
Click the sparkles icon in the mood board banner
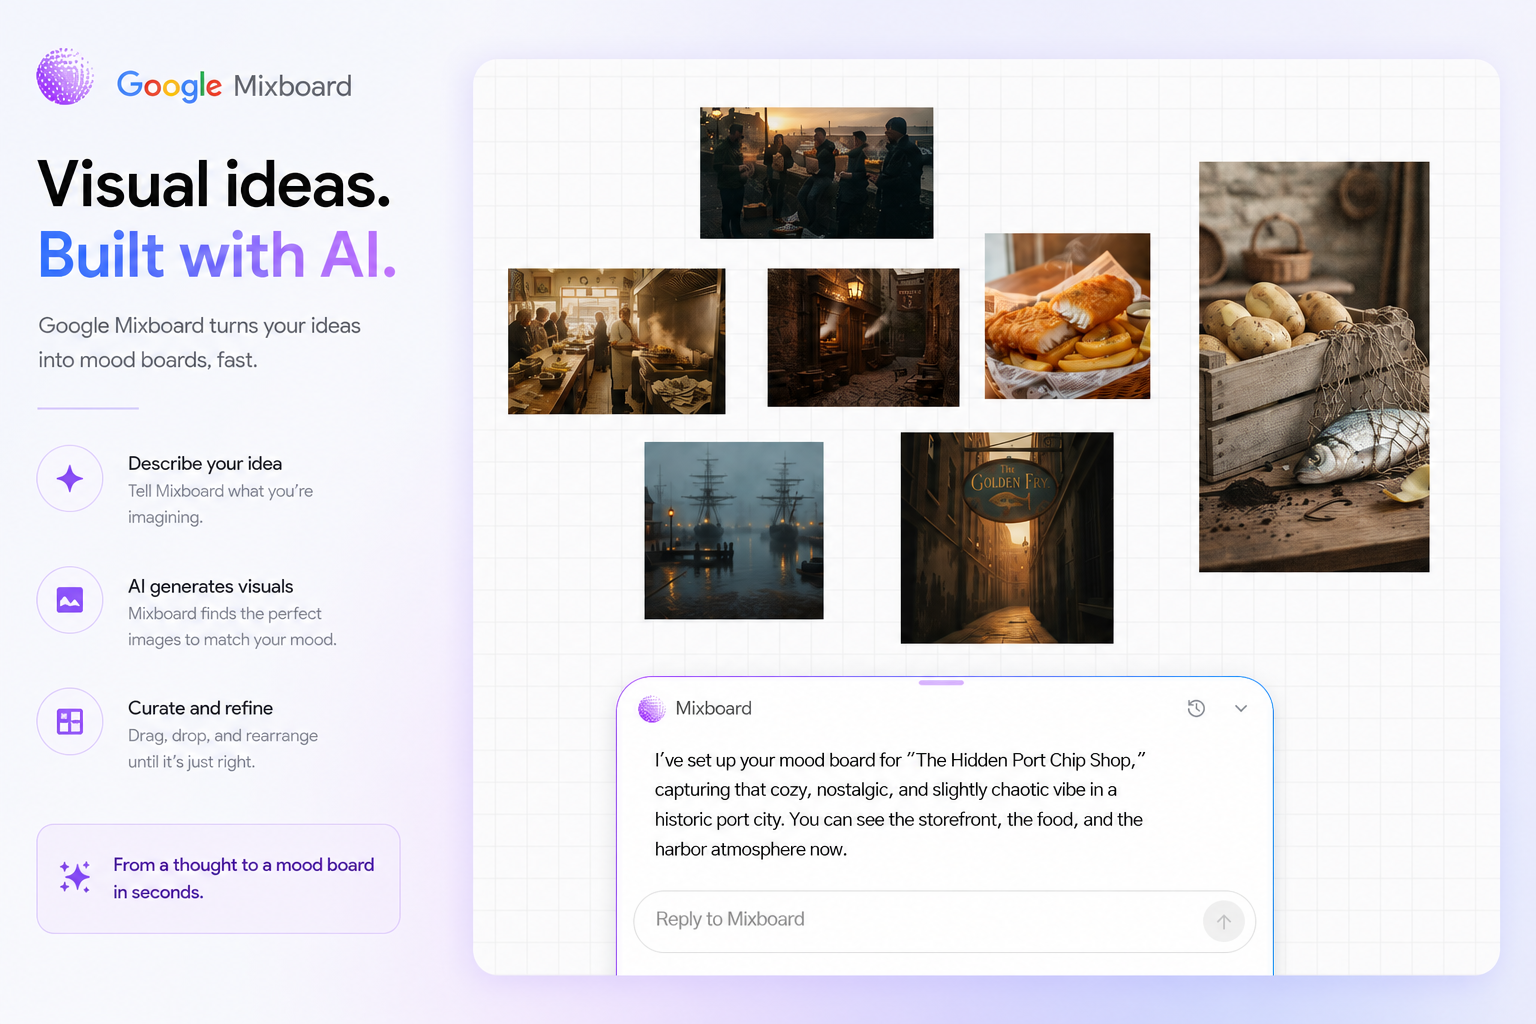[75, 877]
